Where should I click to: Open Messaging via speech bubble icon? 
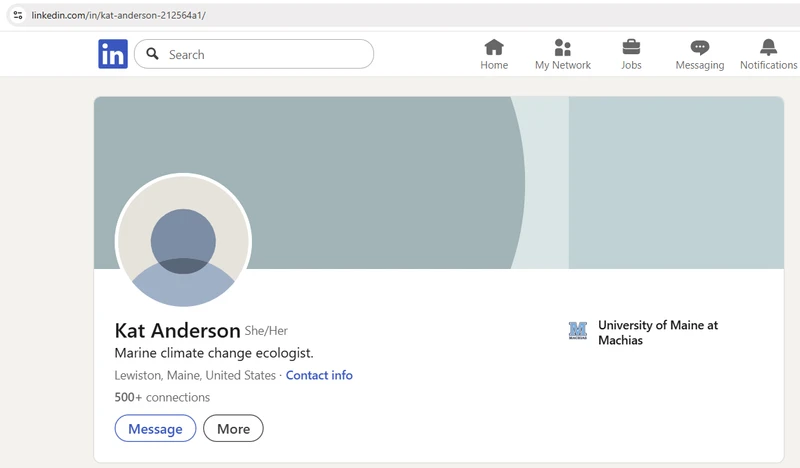[x=700, y=48]
